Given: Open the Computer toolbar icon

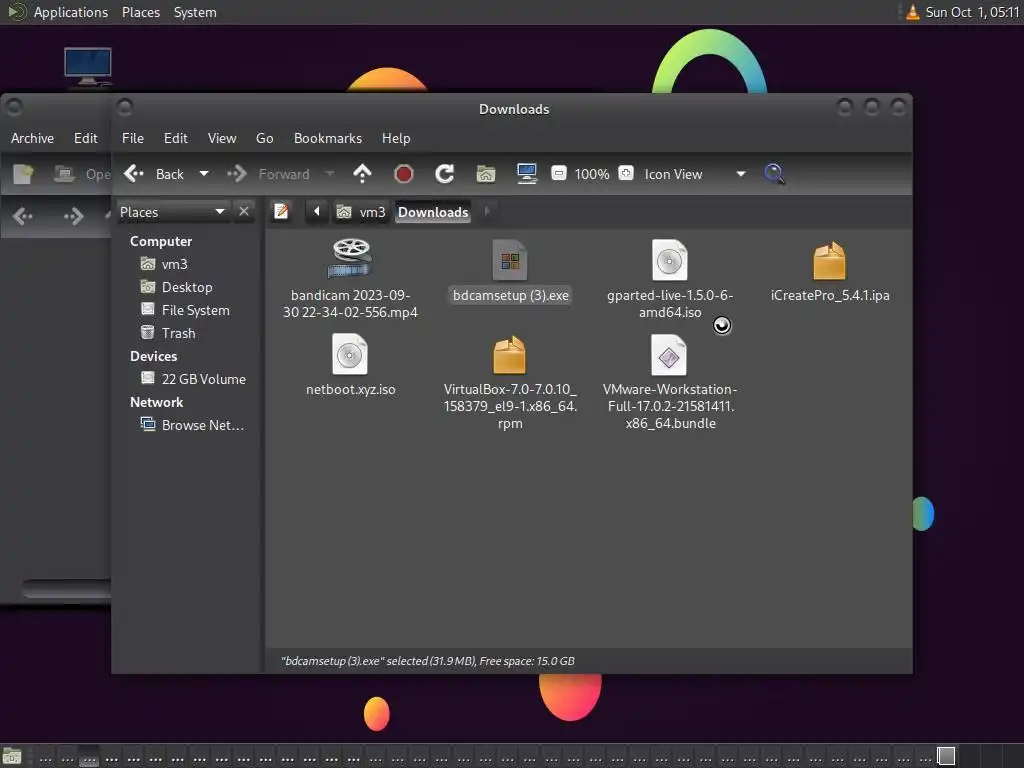Looking at the screenshot, I should [x=526, y=174].
